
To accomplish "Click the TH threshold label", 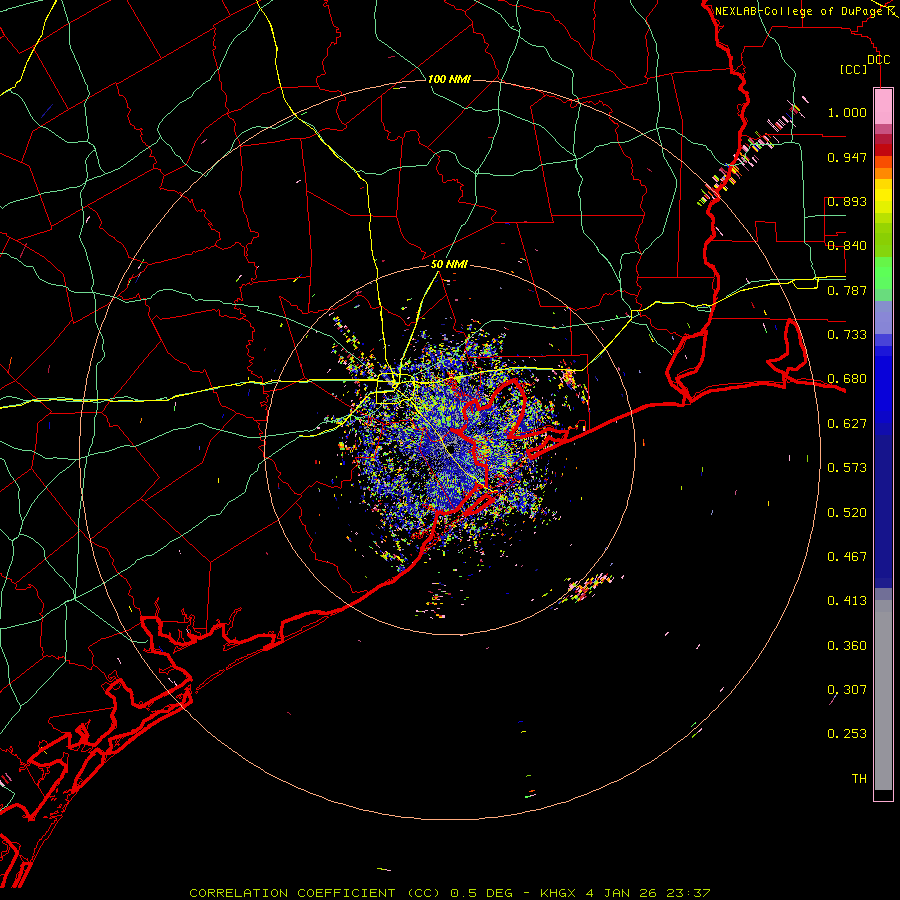I will coord(859,779).
